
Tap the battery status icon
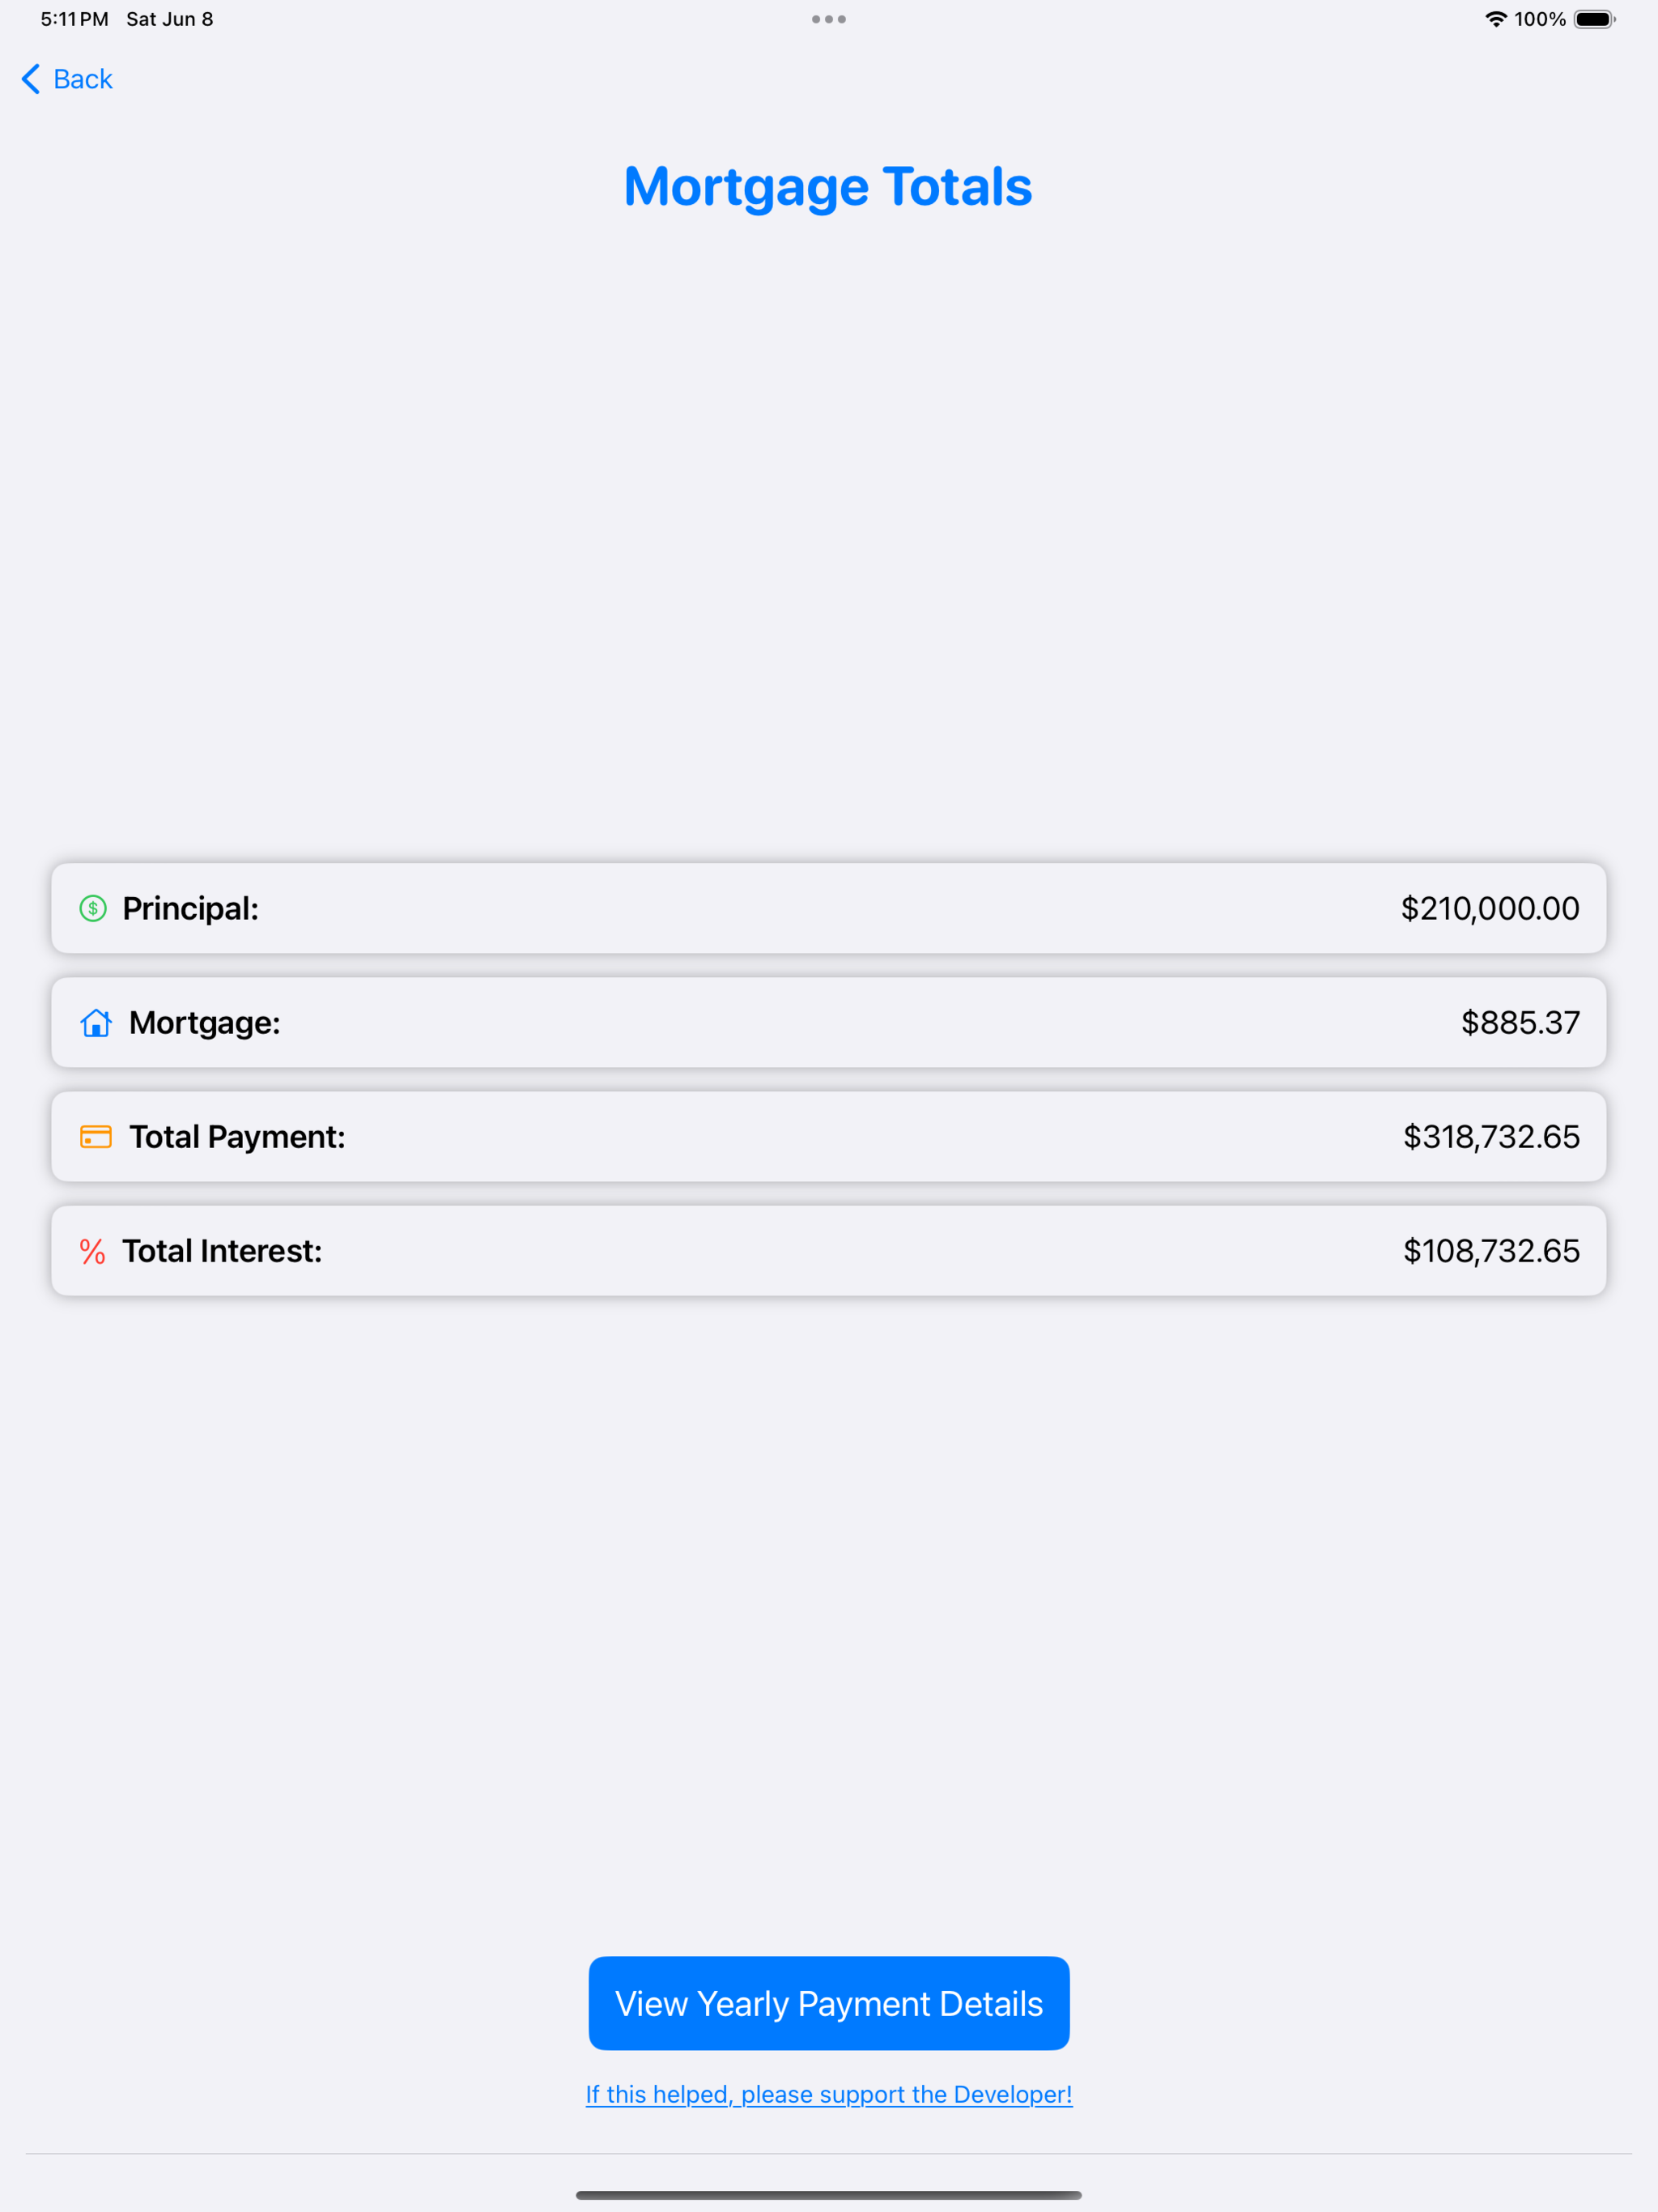pyautogui.click(x=1595, y=19)
